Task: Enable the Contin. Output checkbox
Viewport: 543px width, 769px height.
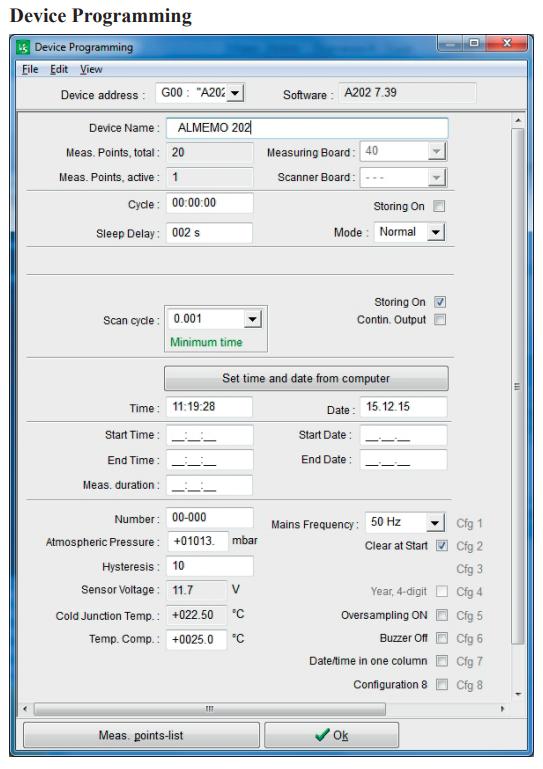Action: click(x=440, y=320)
